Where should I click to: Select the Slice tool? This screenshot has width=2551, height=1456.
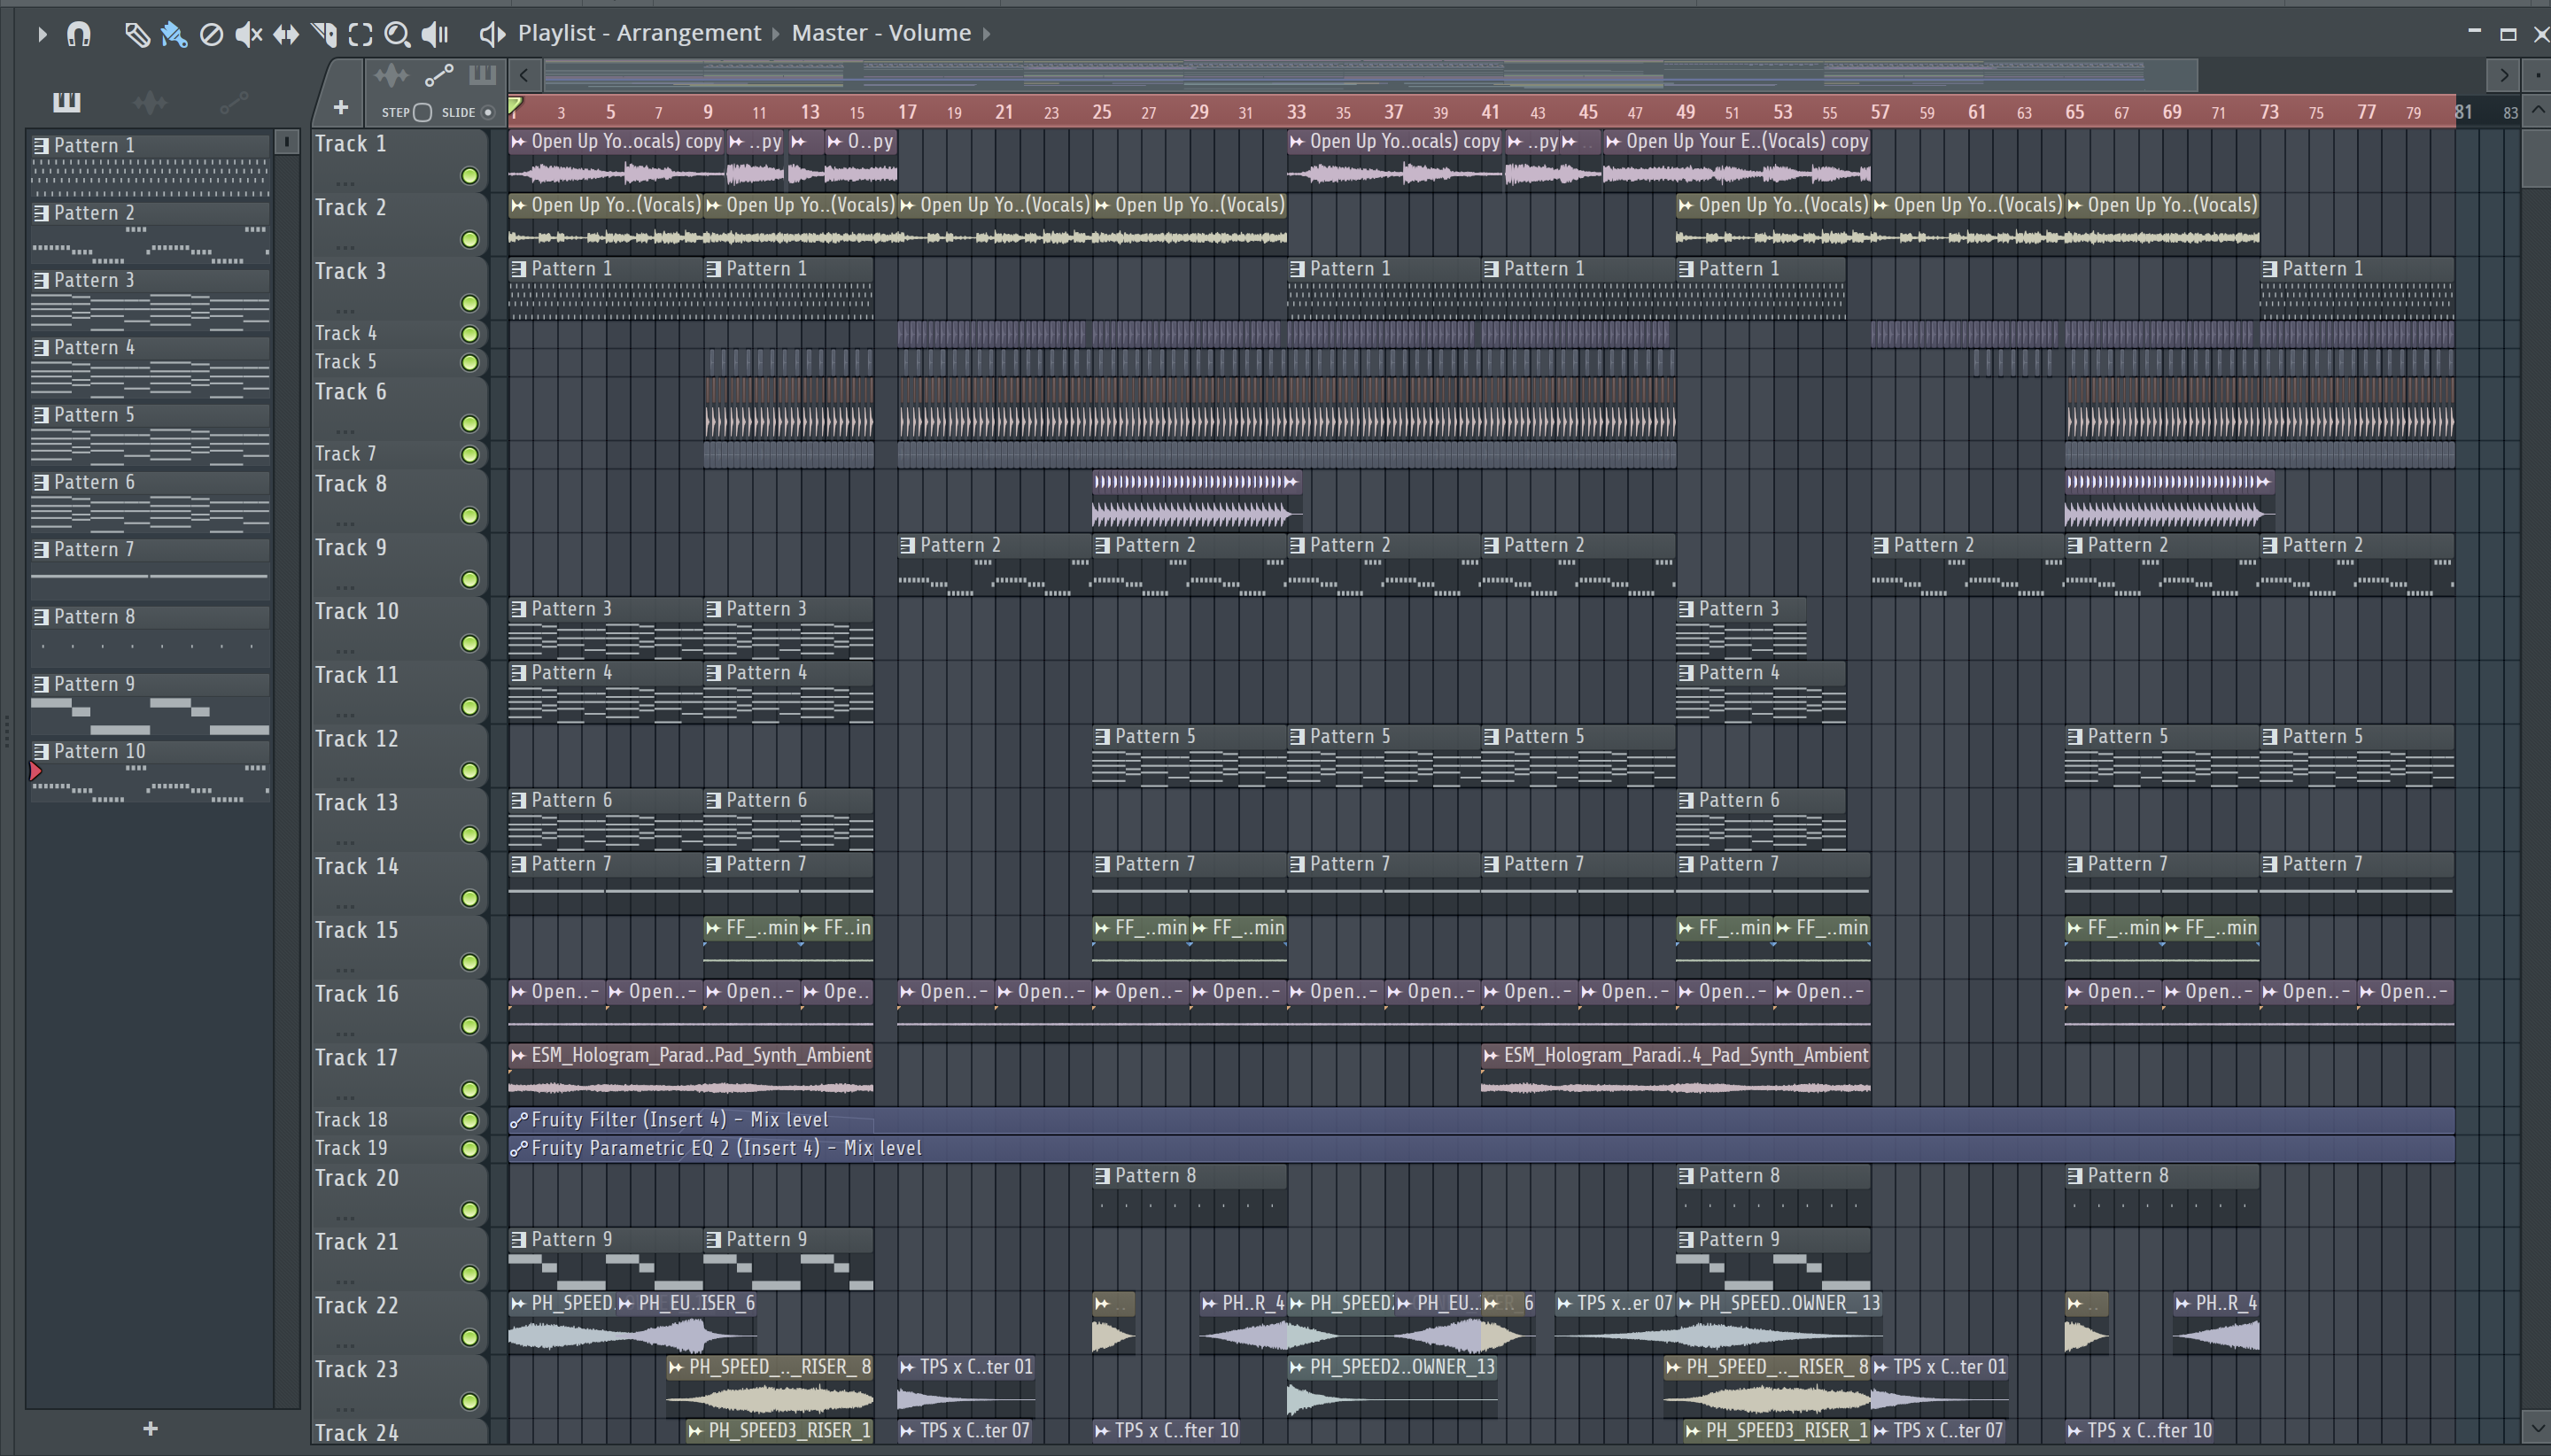click(x=323, y=35)
